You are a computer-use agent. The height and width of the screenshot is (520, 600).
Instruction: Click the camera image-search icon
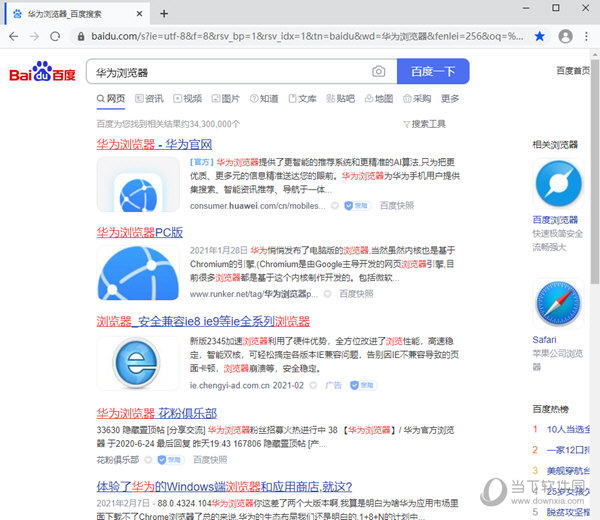pyautogui.click(x=378, y=71)
